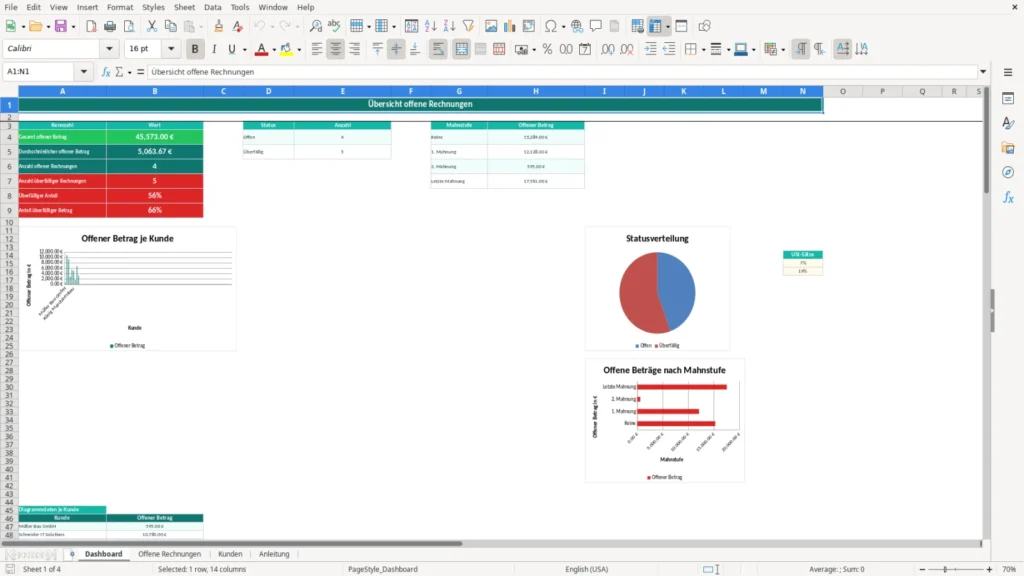Insert a comment
Screen dimensions: 1024x576
(x=596, y=26)
